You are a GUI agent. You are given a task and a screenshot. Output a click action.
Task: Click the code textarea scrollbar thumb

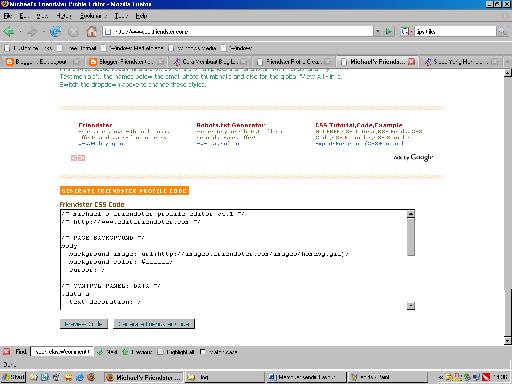click(x=411, y=237)
